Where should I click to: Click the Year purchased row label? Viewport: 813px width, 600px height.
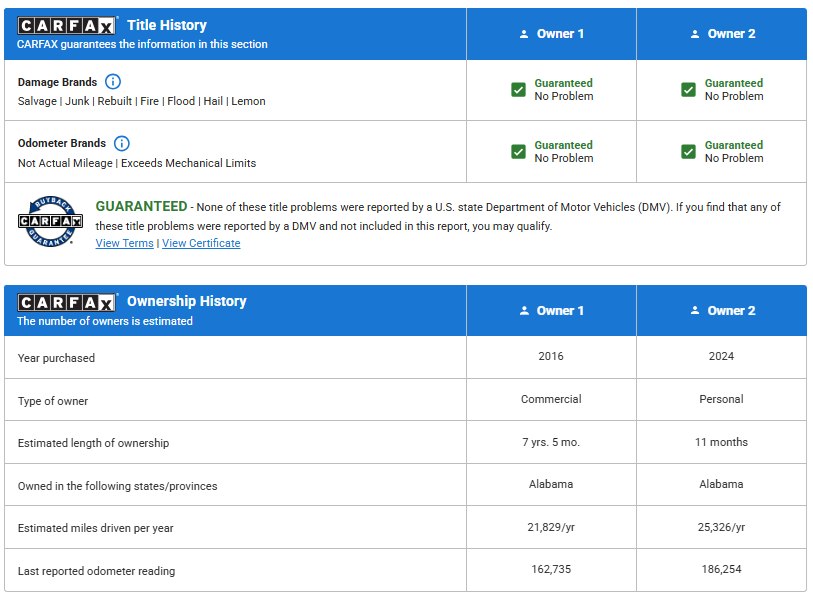tap(56, 358)
